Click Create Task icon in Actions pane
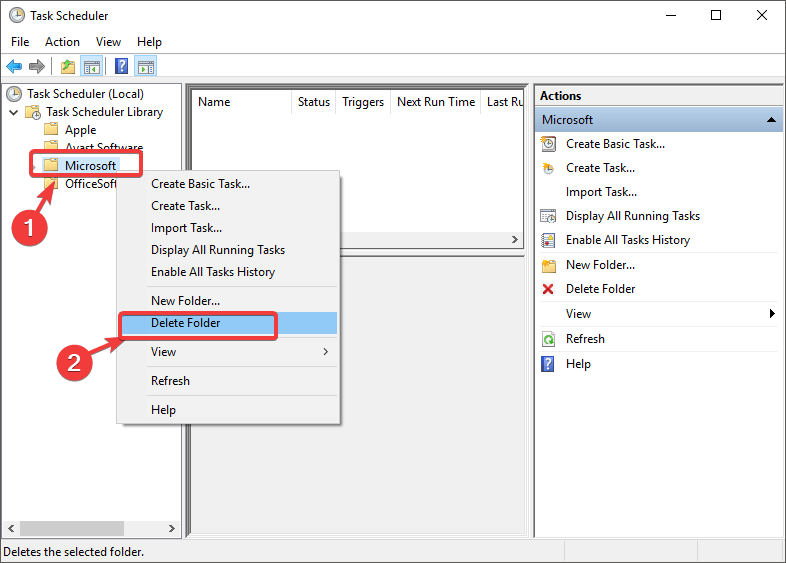 [x=548, y=168]
